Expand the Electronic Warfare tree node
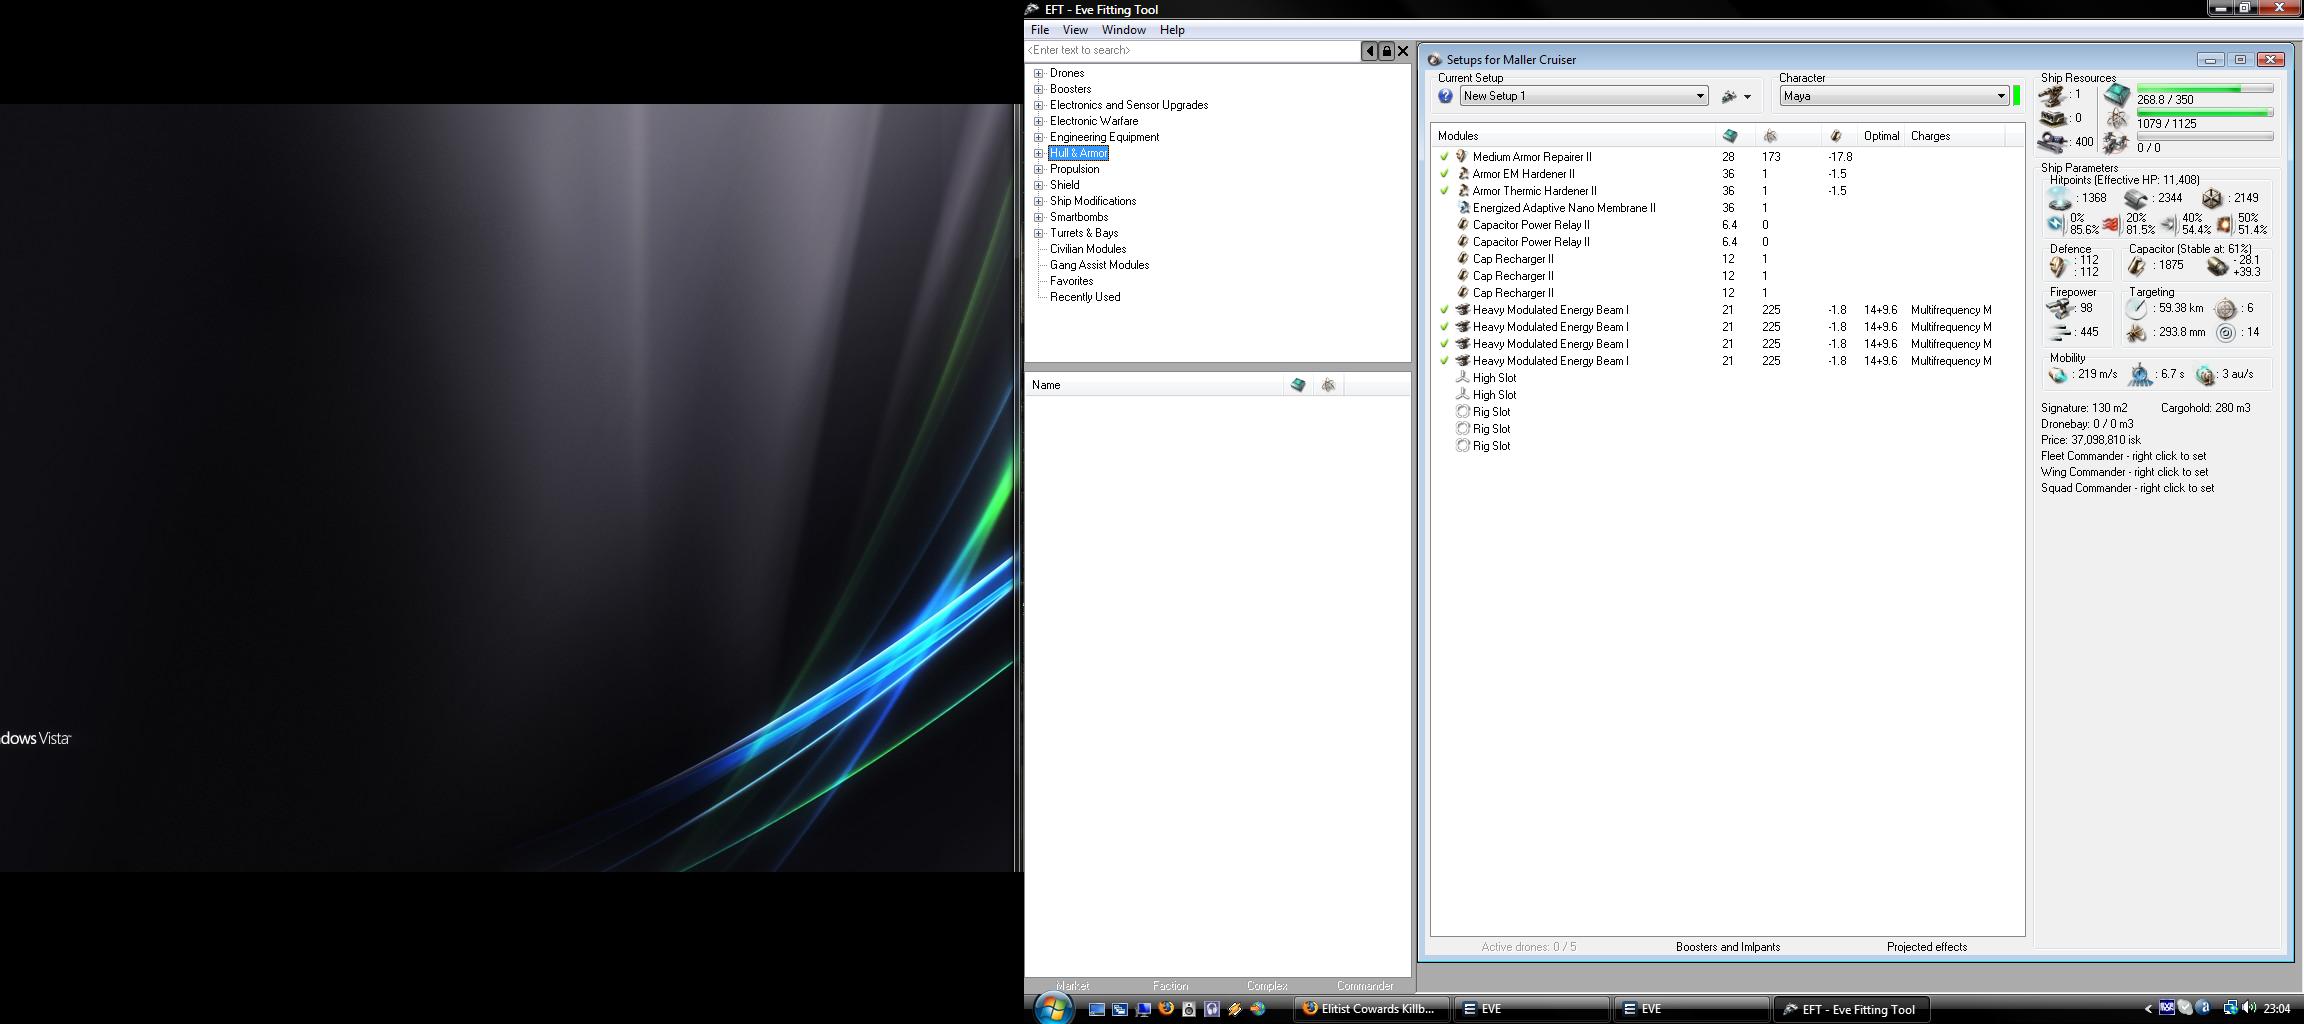Screen dimensions: 2304x1024 (x=1039, y=121)
